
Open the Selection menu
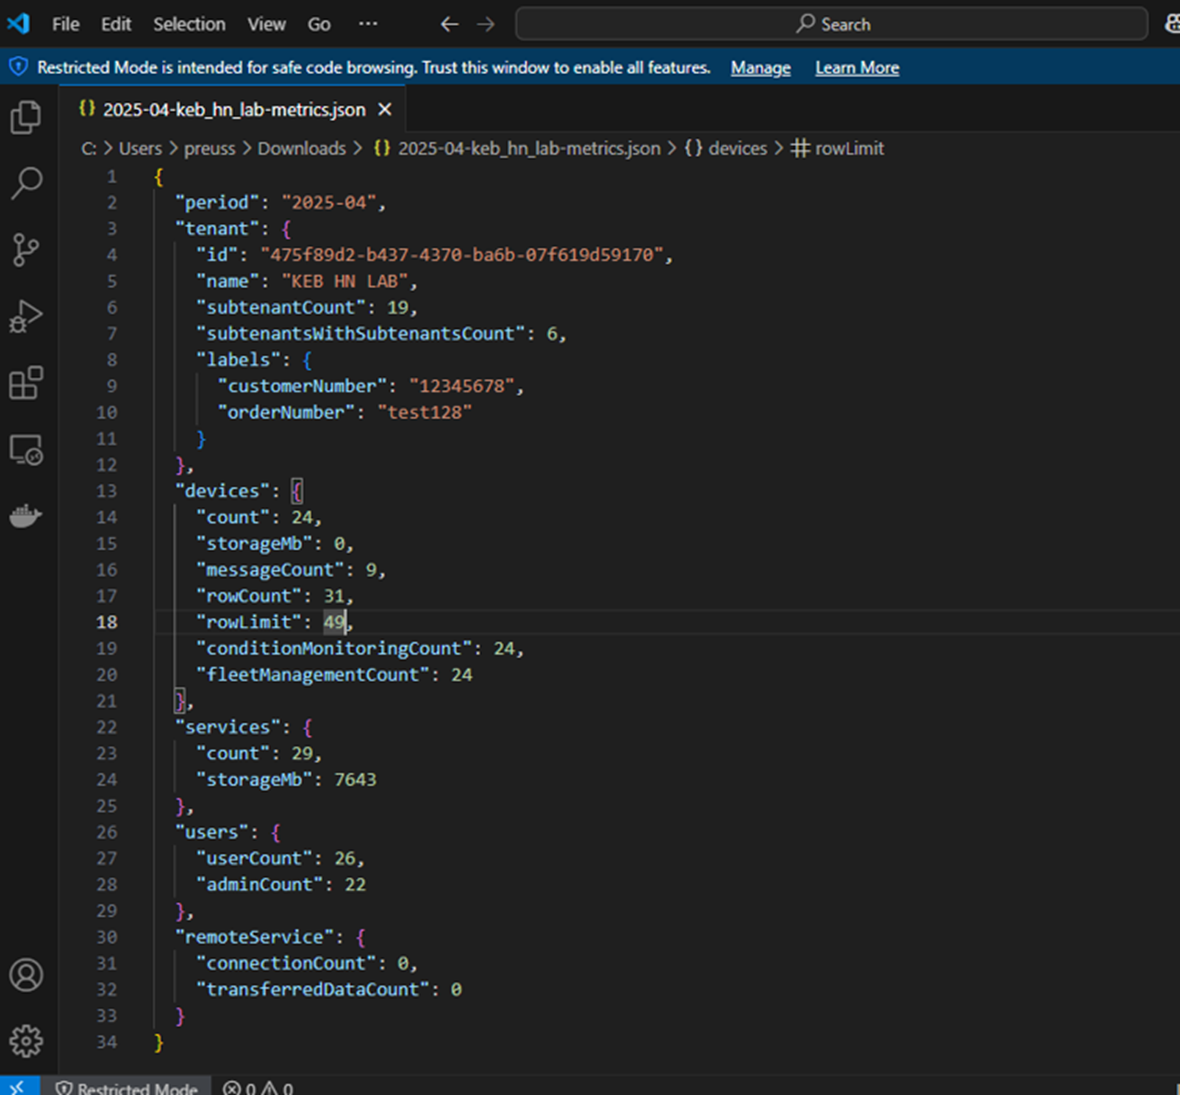(189, 24)
